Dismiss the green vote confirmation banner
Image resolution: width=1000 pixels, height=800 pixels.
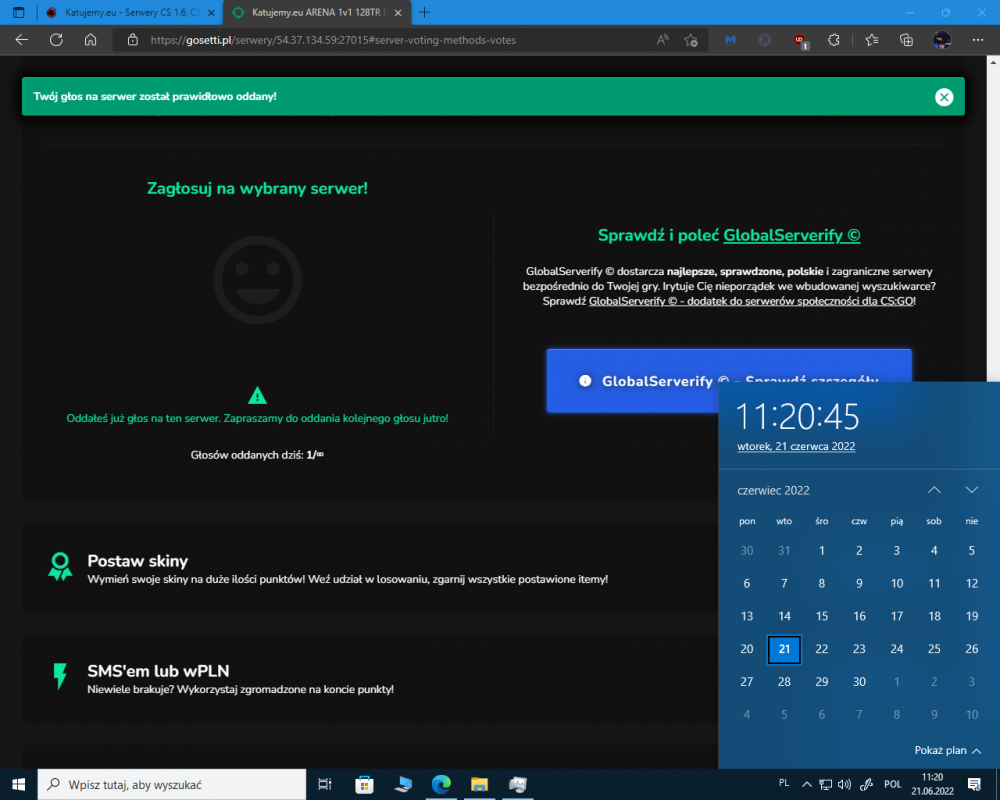coord(944,97)
